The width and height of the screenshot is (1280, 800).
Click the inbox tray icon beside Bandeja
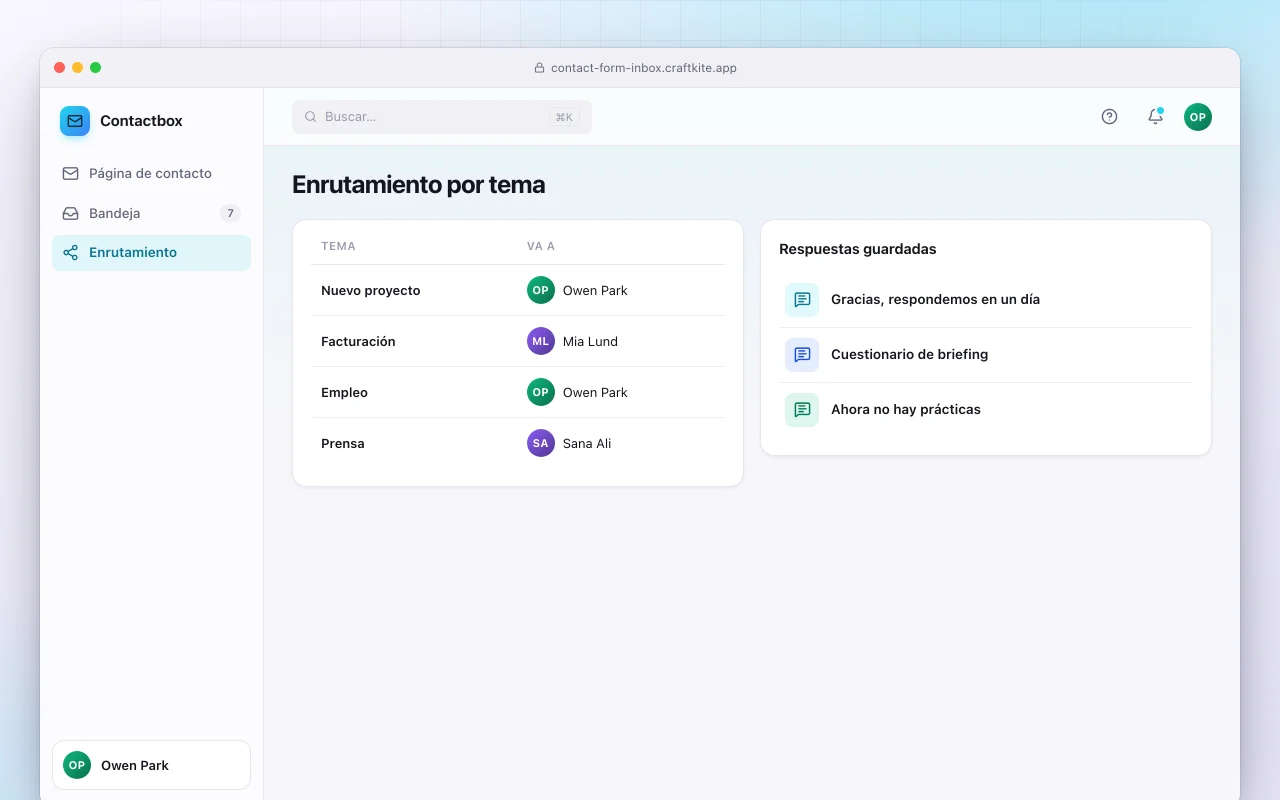pos(70,213)
